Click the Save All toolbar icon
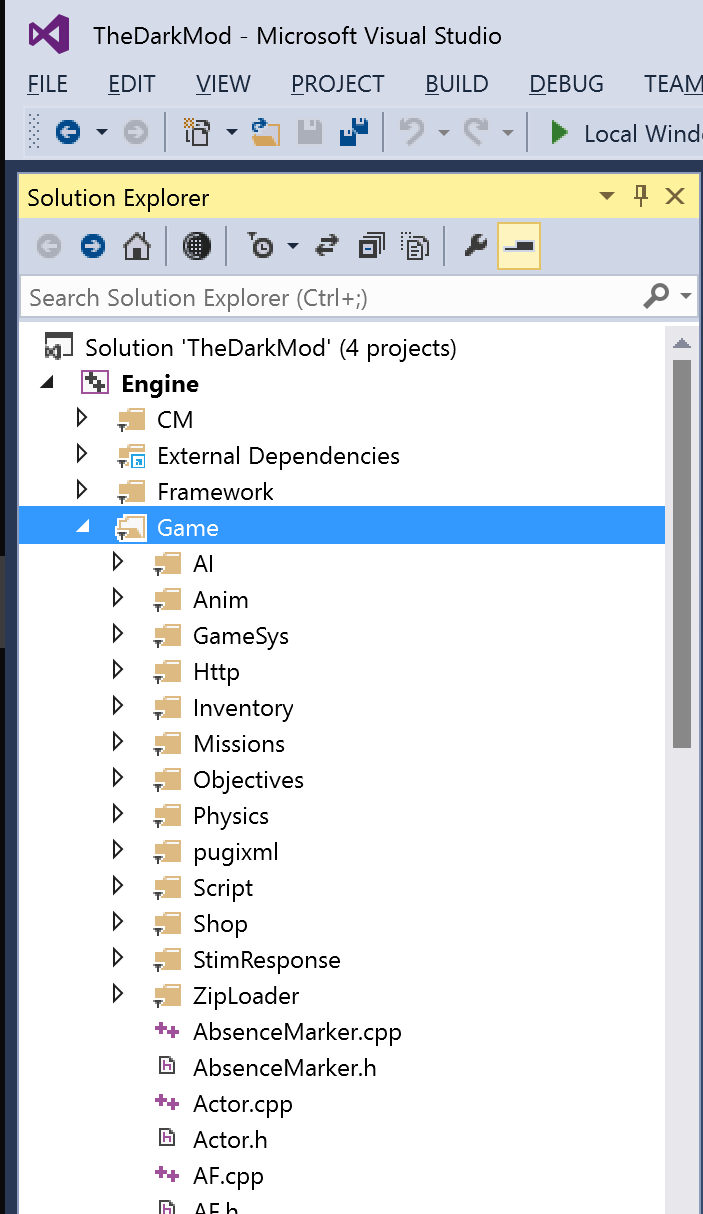703x1214 pixels. (x=354, y=132)
